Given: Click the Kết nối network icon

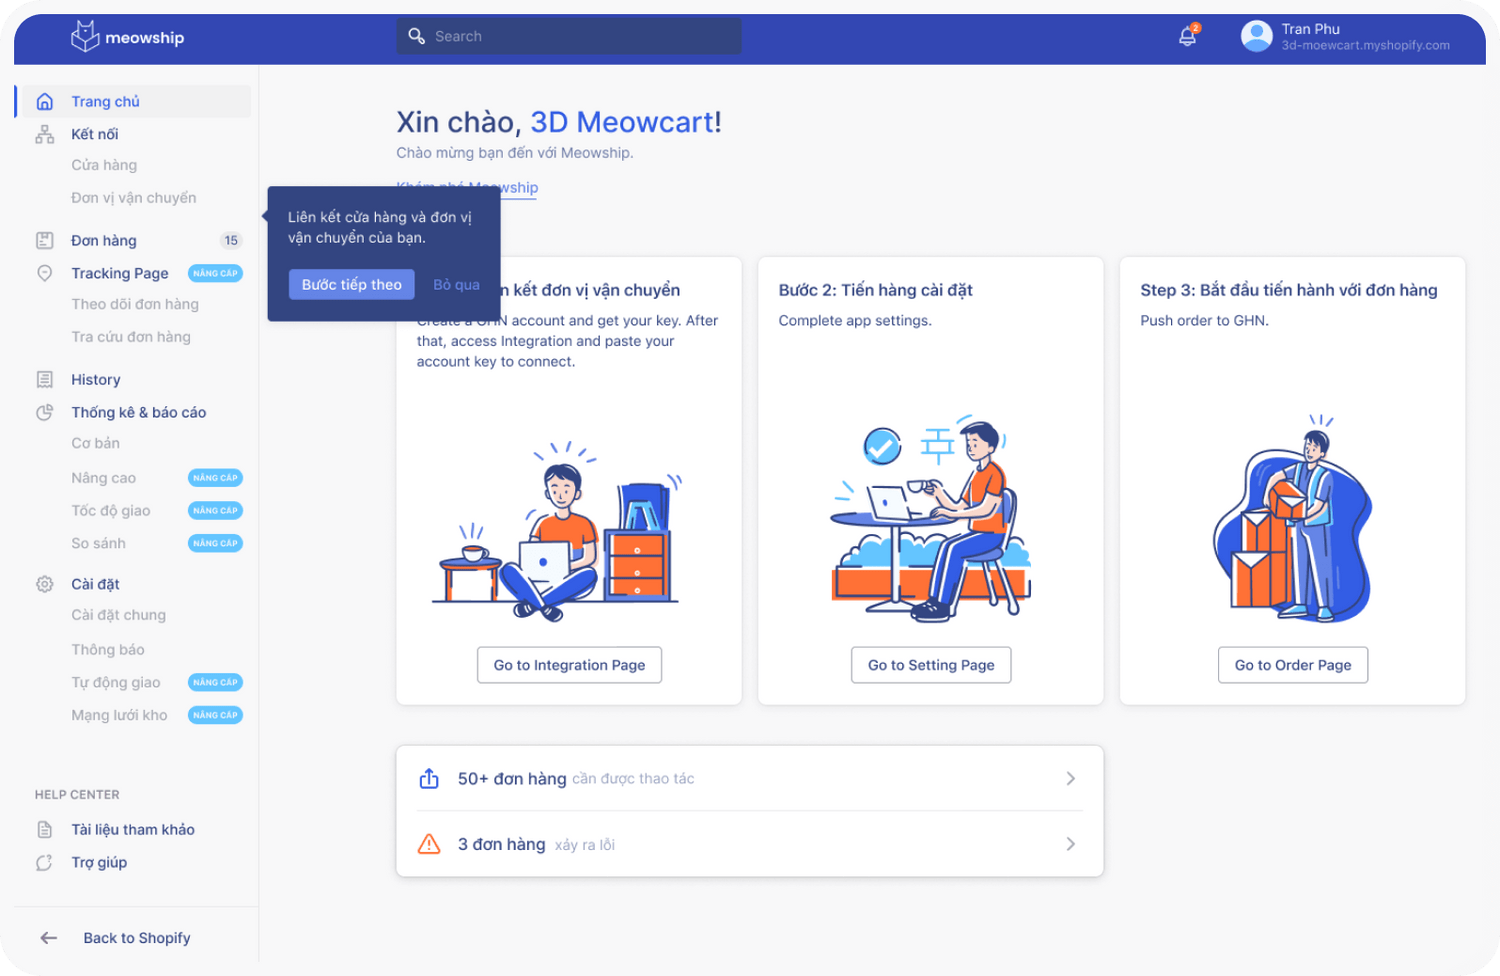Looking at the screenshot, I should coord(45,134).
